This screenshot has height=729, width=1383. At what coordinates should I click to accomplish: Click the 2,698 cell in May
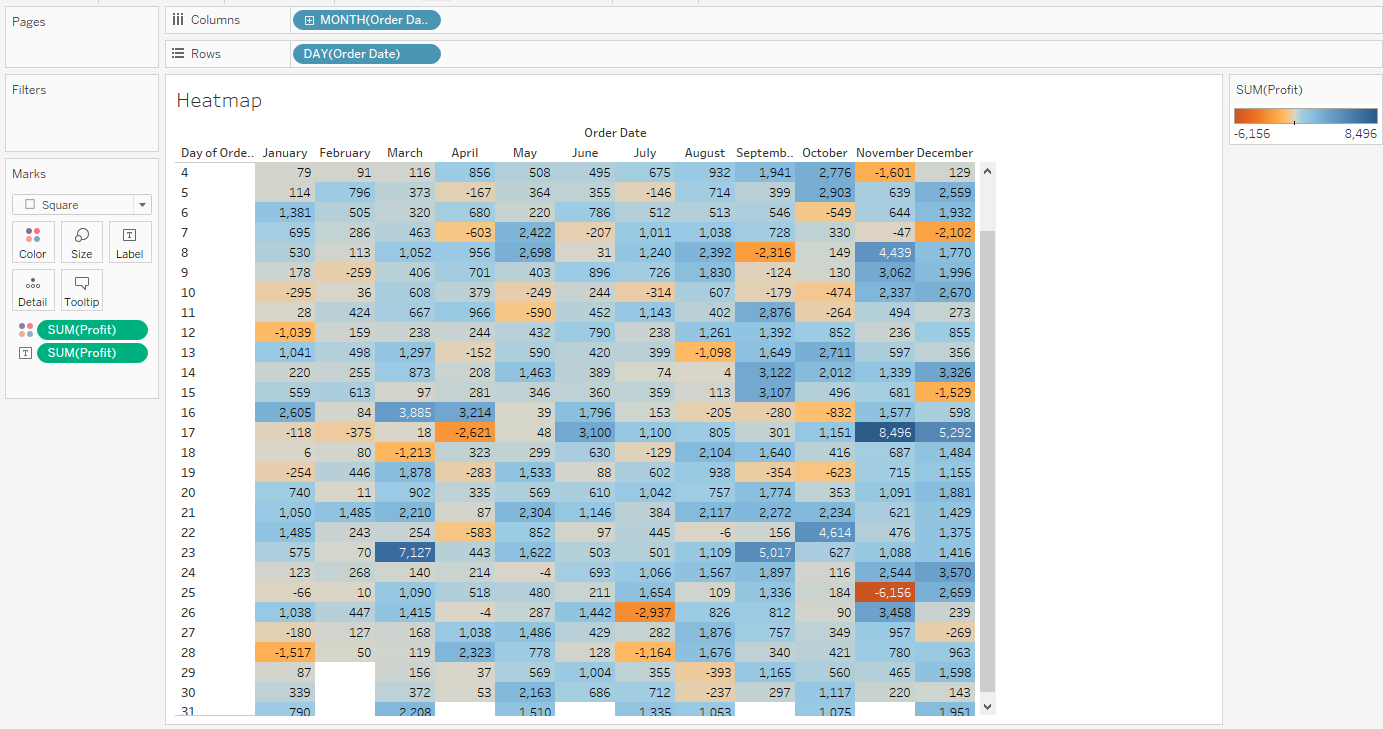[525, 252]
